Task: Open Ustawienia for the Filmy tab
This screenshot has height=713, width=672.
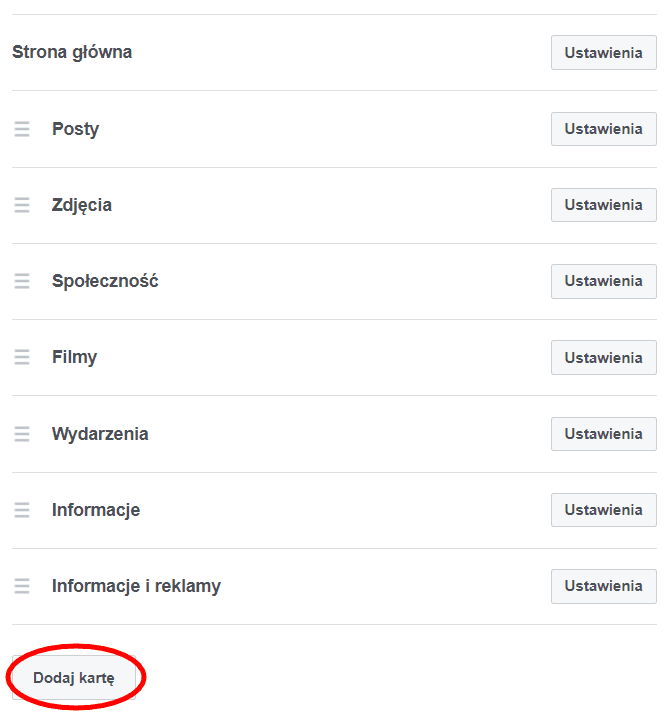Action: pyautogui.click(x=603, y=357)
